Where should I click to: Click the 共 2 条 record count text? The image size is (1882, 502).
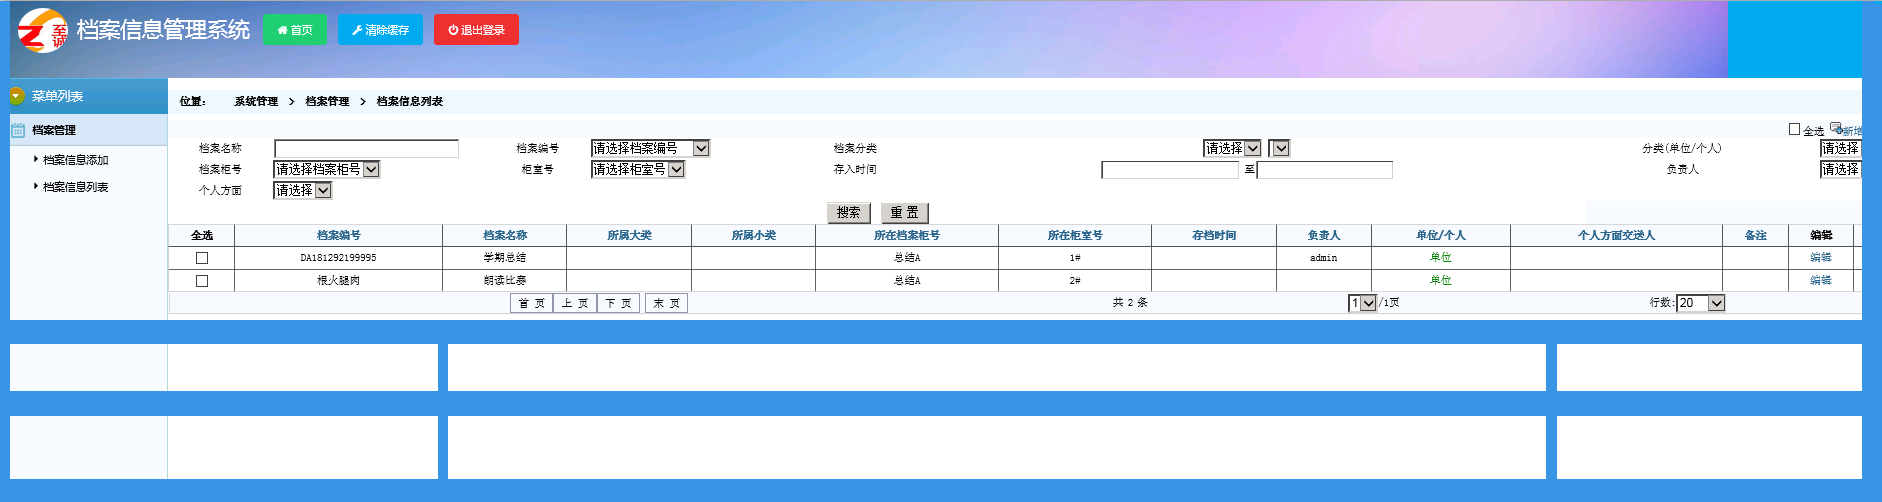[1130, 303]
